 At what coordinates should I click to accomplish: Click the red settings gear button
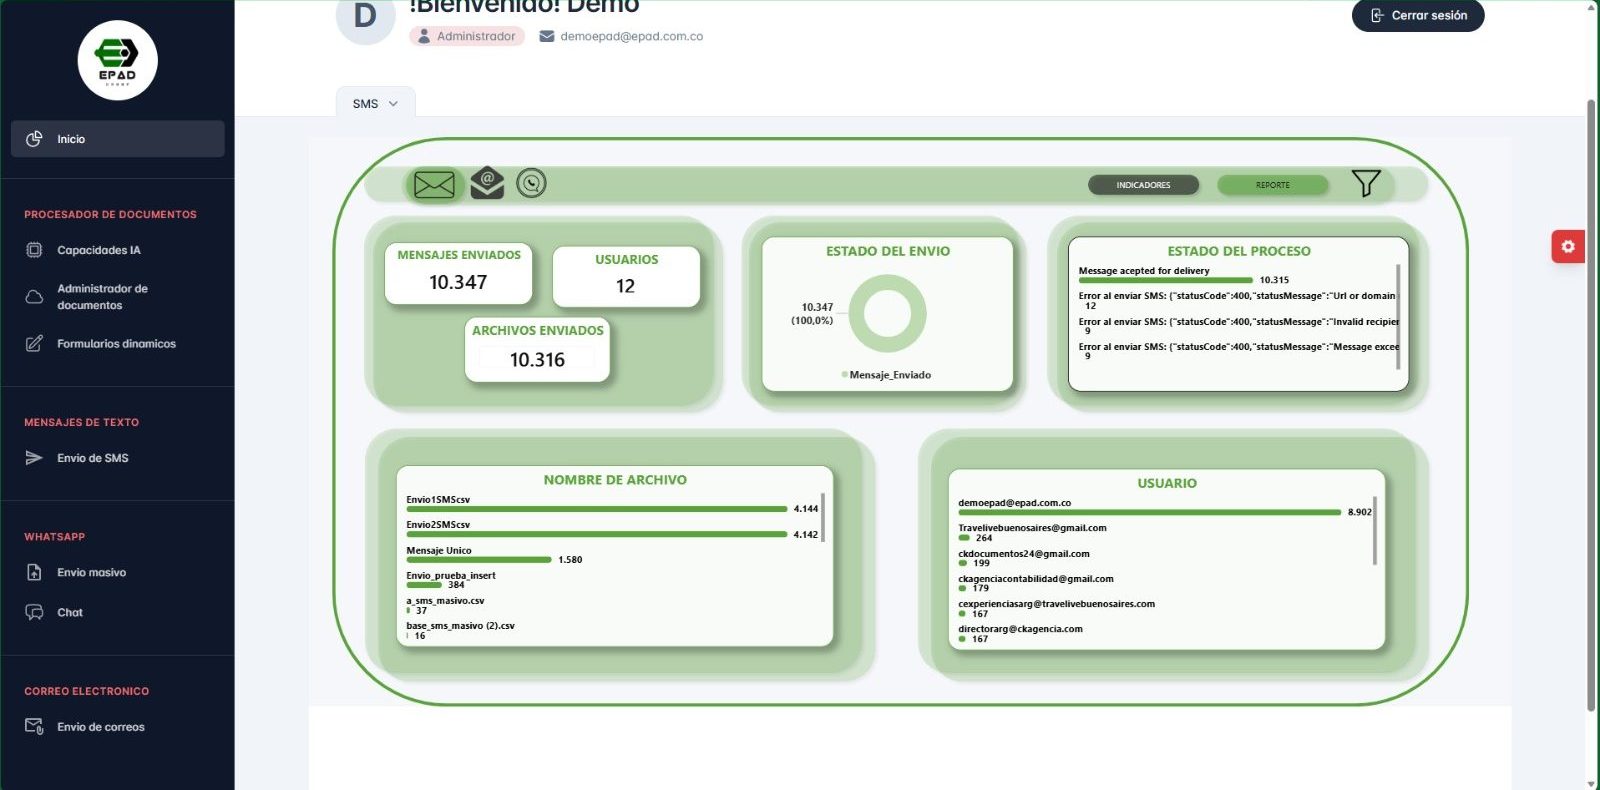[x=1567, y=246]
